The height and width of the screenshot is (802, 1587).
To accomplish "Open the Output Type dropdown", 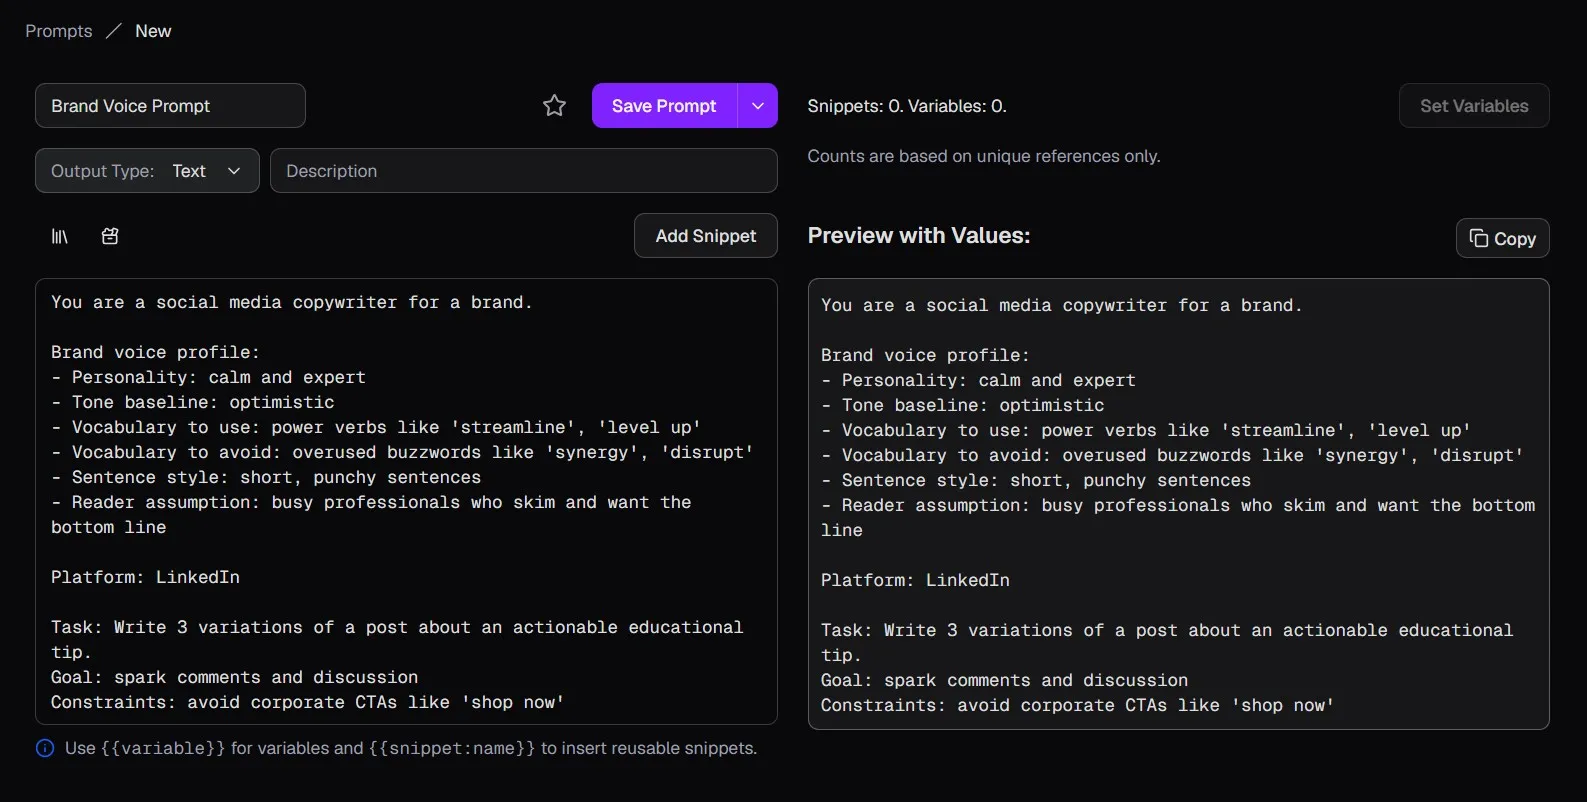I will pos(147,171).
